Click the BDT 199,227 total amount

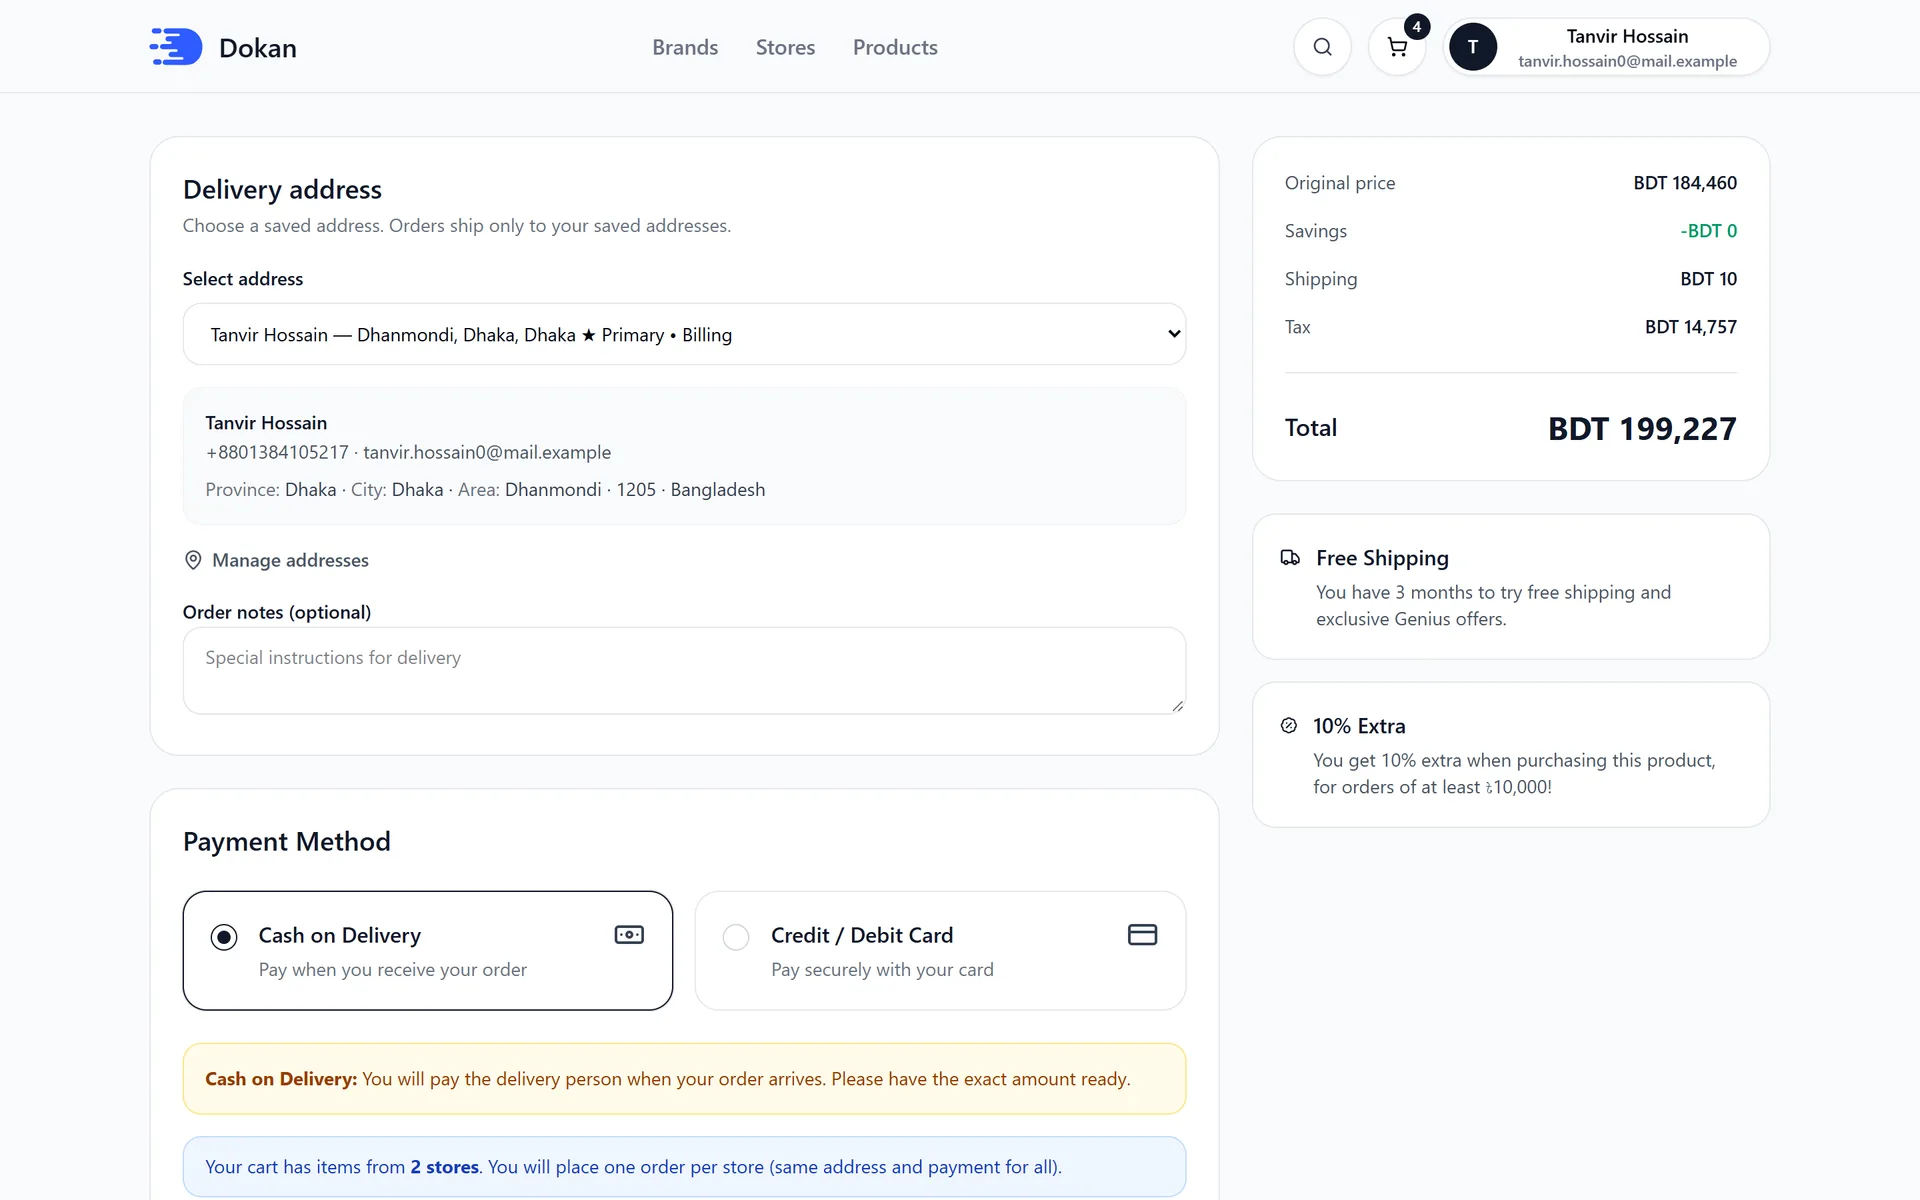click(x=1642, y=429)
